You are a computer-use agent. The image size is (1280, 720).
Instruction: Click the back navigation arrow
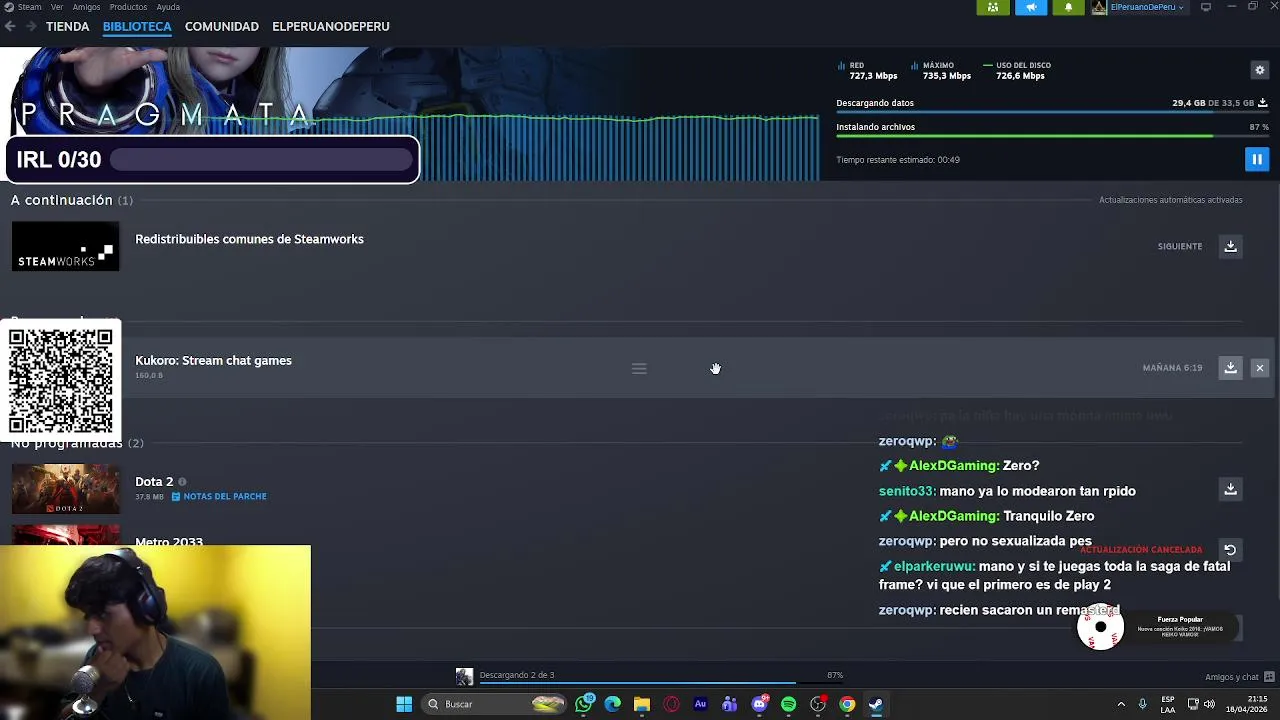pos(10,27)
